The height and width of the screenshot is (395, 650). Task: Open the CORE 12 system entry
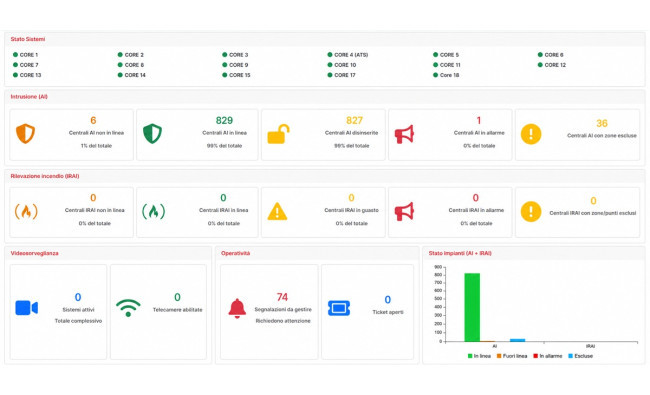pos(552,65)
